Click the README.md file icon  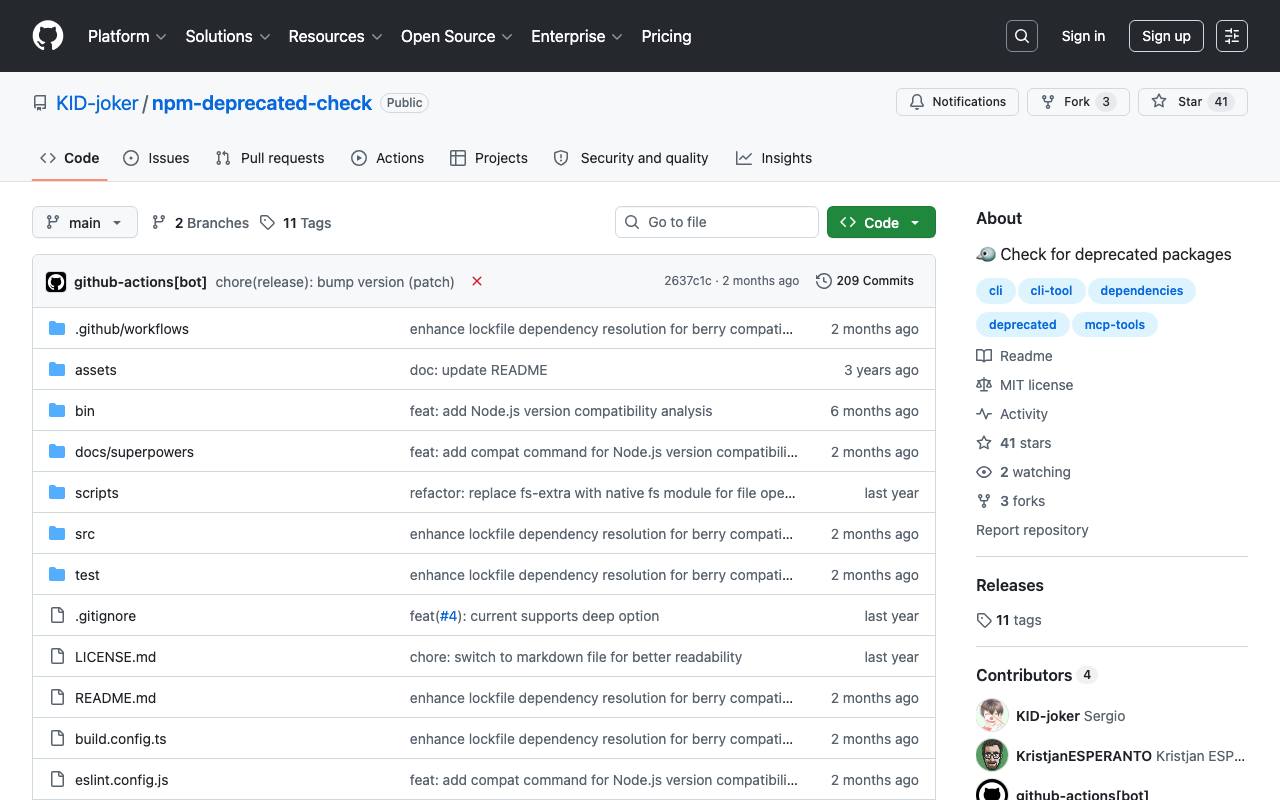coord(57,698)
